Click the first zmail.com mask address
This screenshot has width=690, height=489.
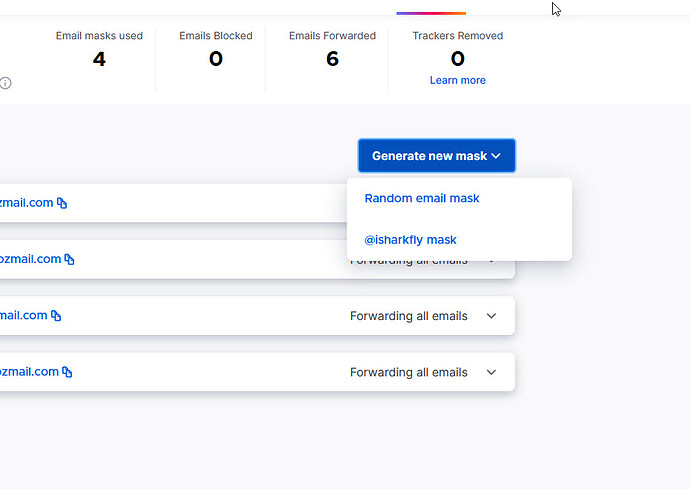coord(26,203)
